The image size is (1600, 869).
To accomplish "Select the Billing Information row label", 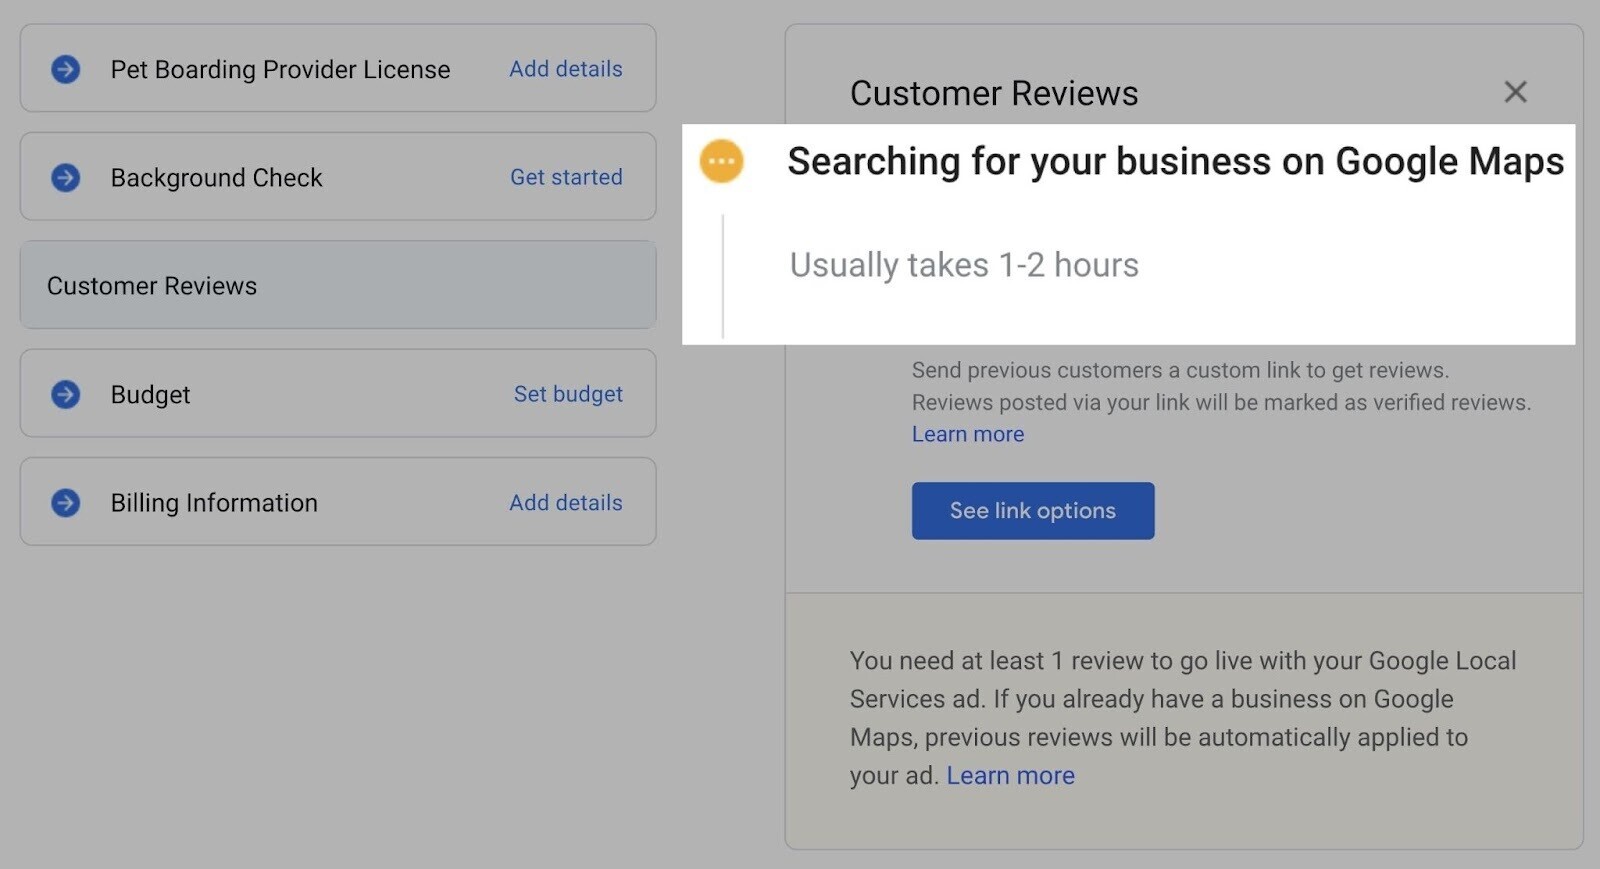I will tap(214, 502).
